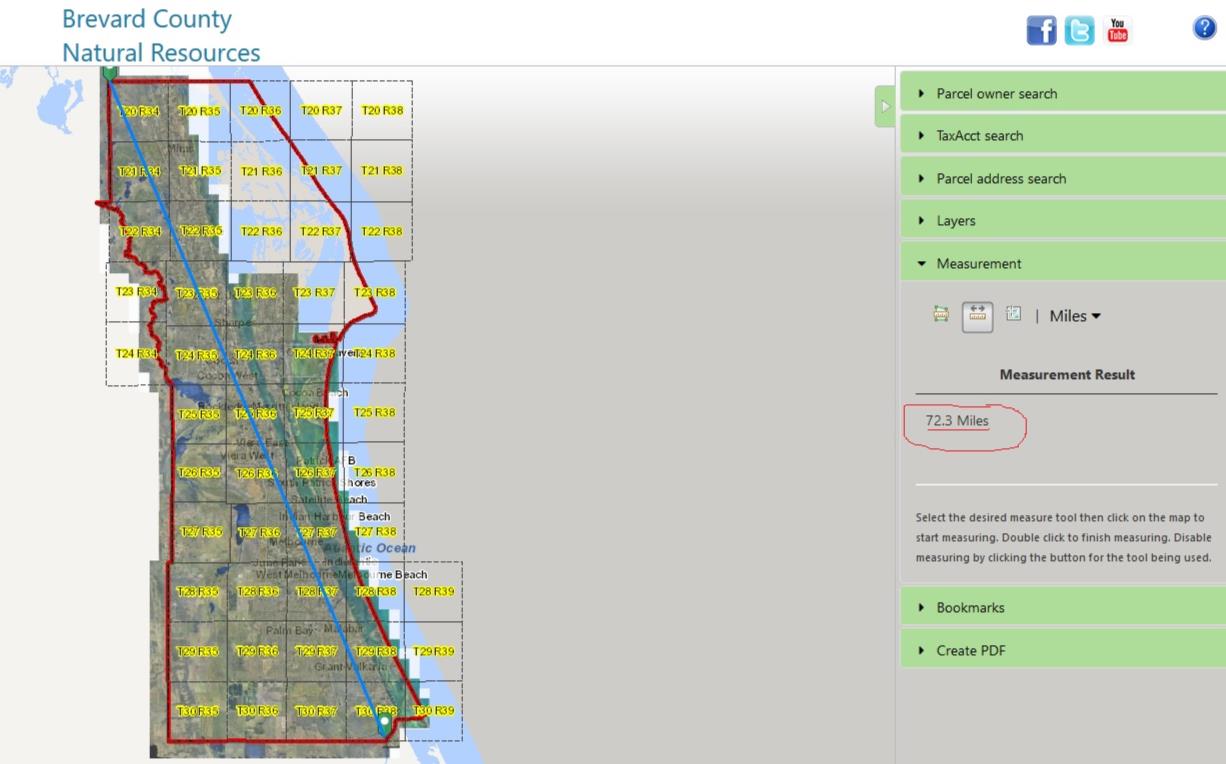Image resolution: width=1226 pixels, height=764 pixels.
Task: Click map grid label T20 R37
Action: (321, 110)
